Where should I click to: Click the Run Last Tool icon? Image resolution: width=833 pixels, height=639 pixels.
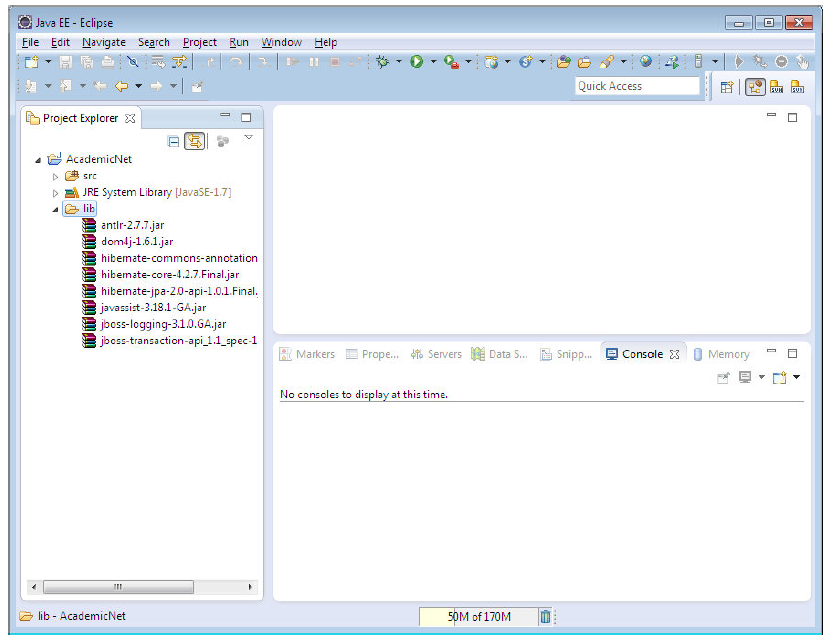pyautogui.click(x=451, y=62)
